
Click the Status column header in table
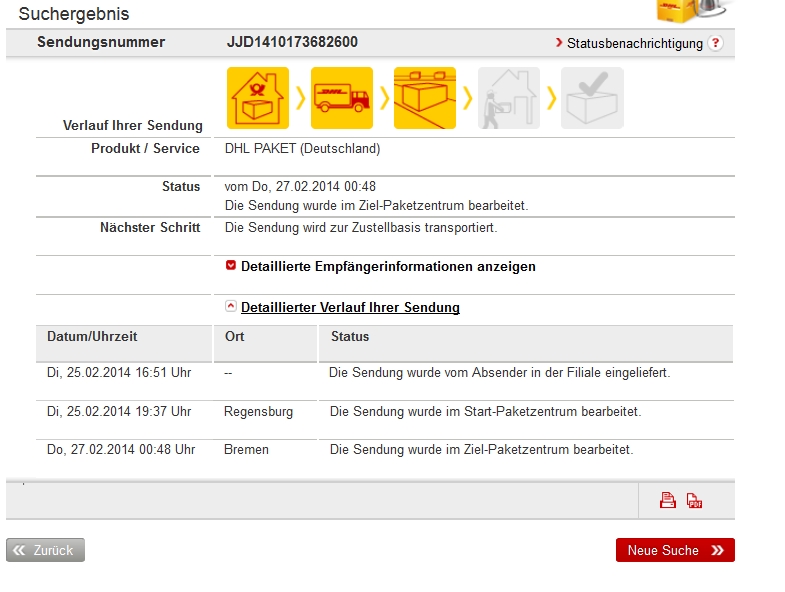(x=350, y=337)
